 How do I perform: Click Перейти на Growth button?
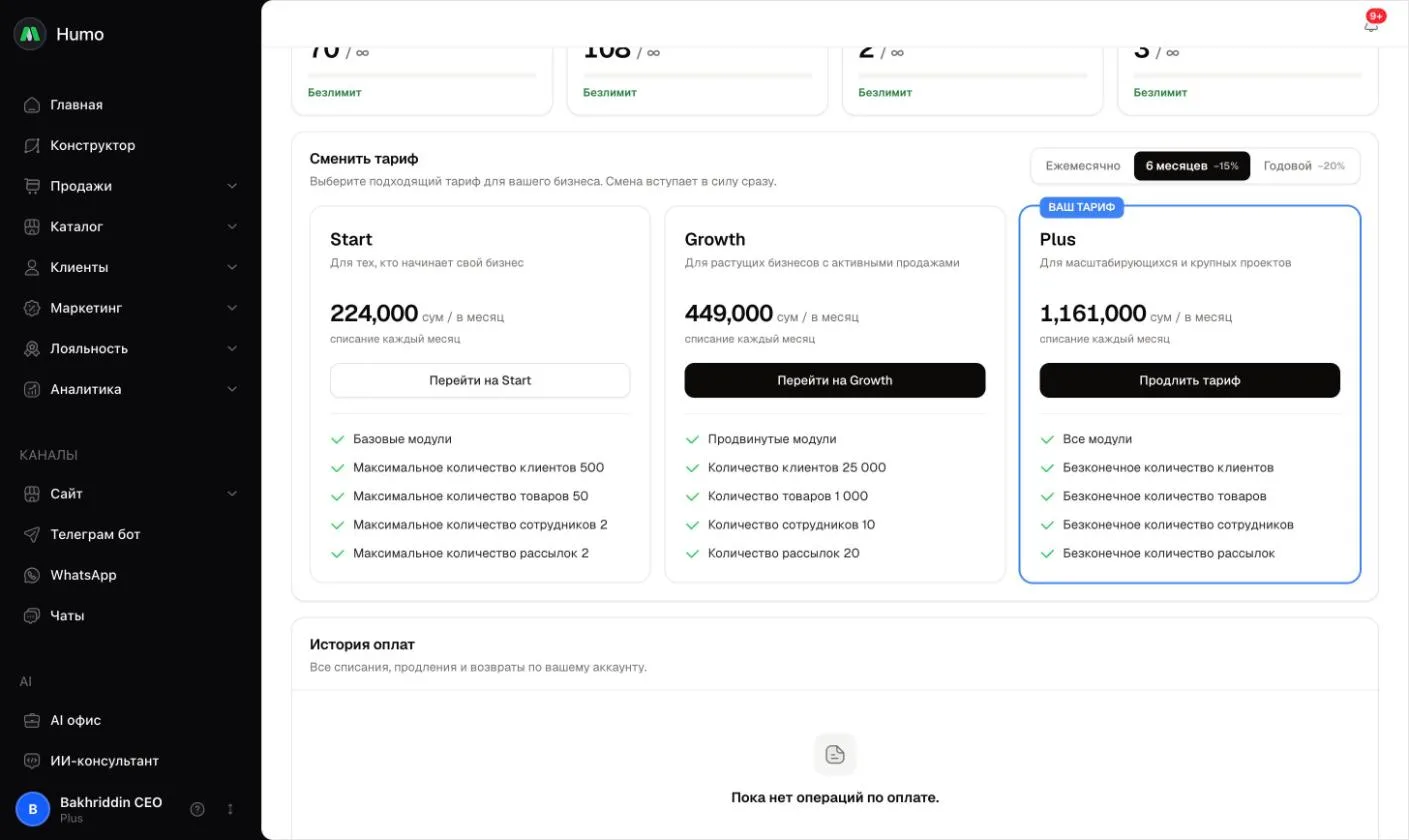click(835, 381)
